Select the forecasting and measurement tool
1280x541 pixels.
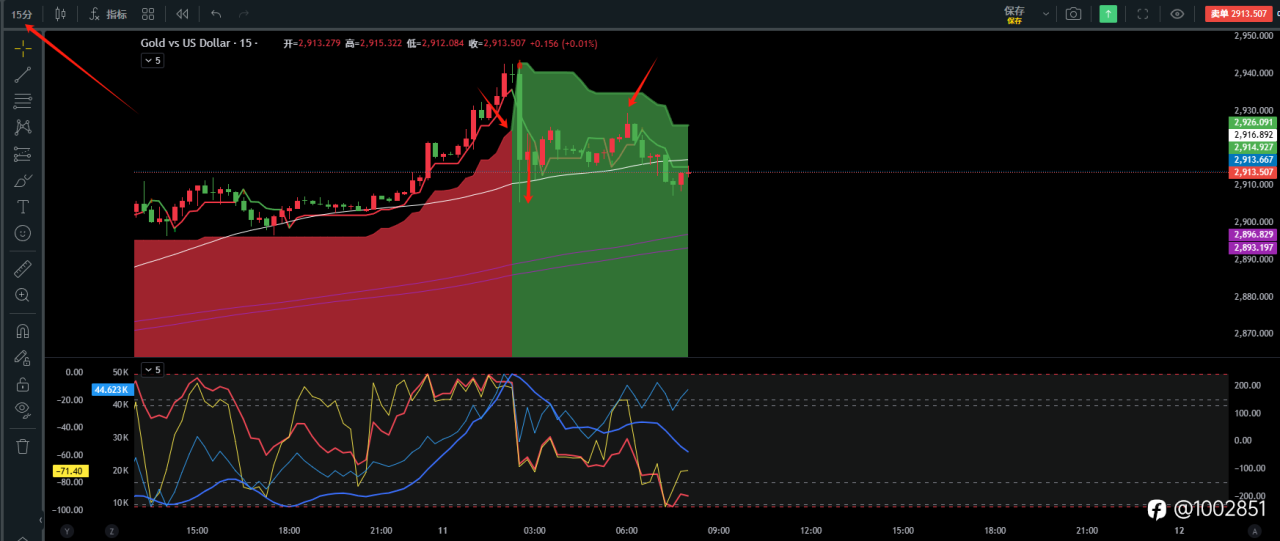coord(22,154)
